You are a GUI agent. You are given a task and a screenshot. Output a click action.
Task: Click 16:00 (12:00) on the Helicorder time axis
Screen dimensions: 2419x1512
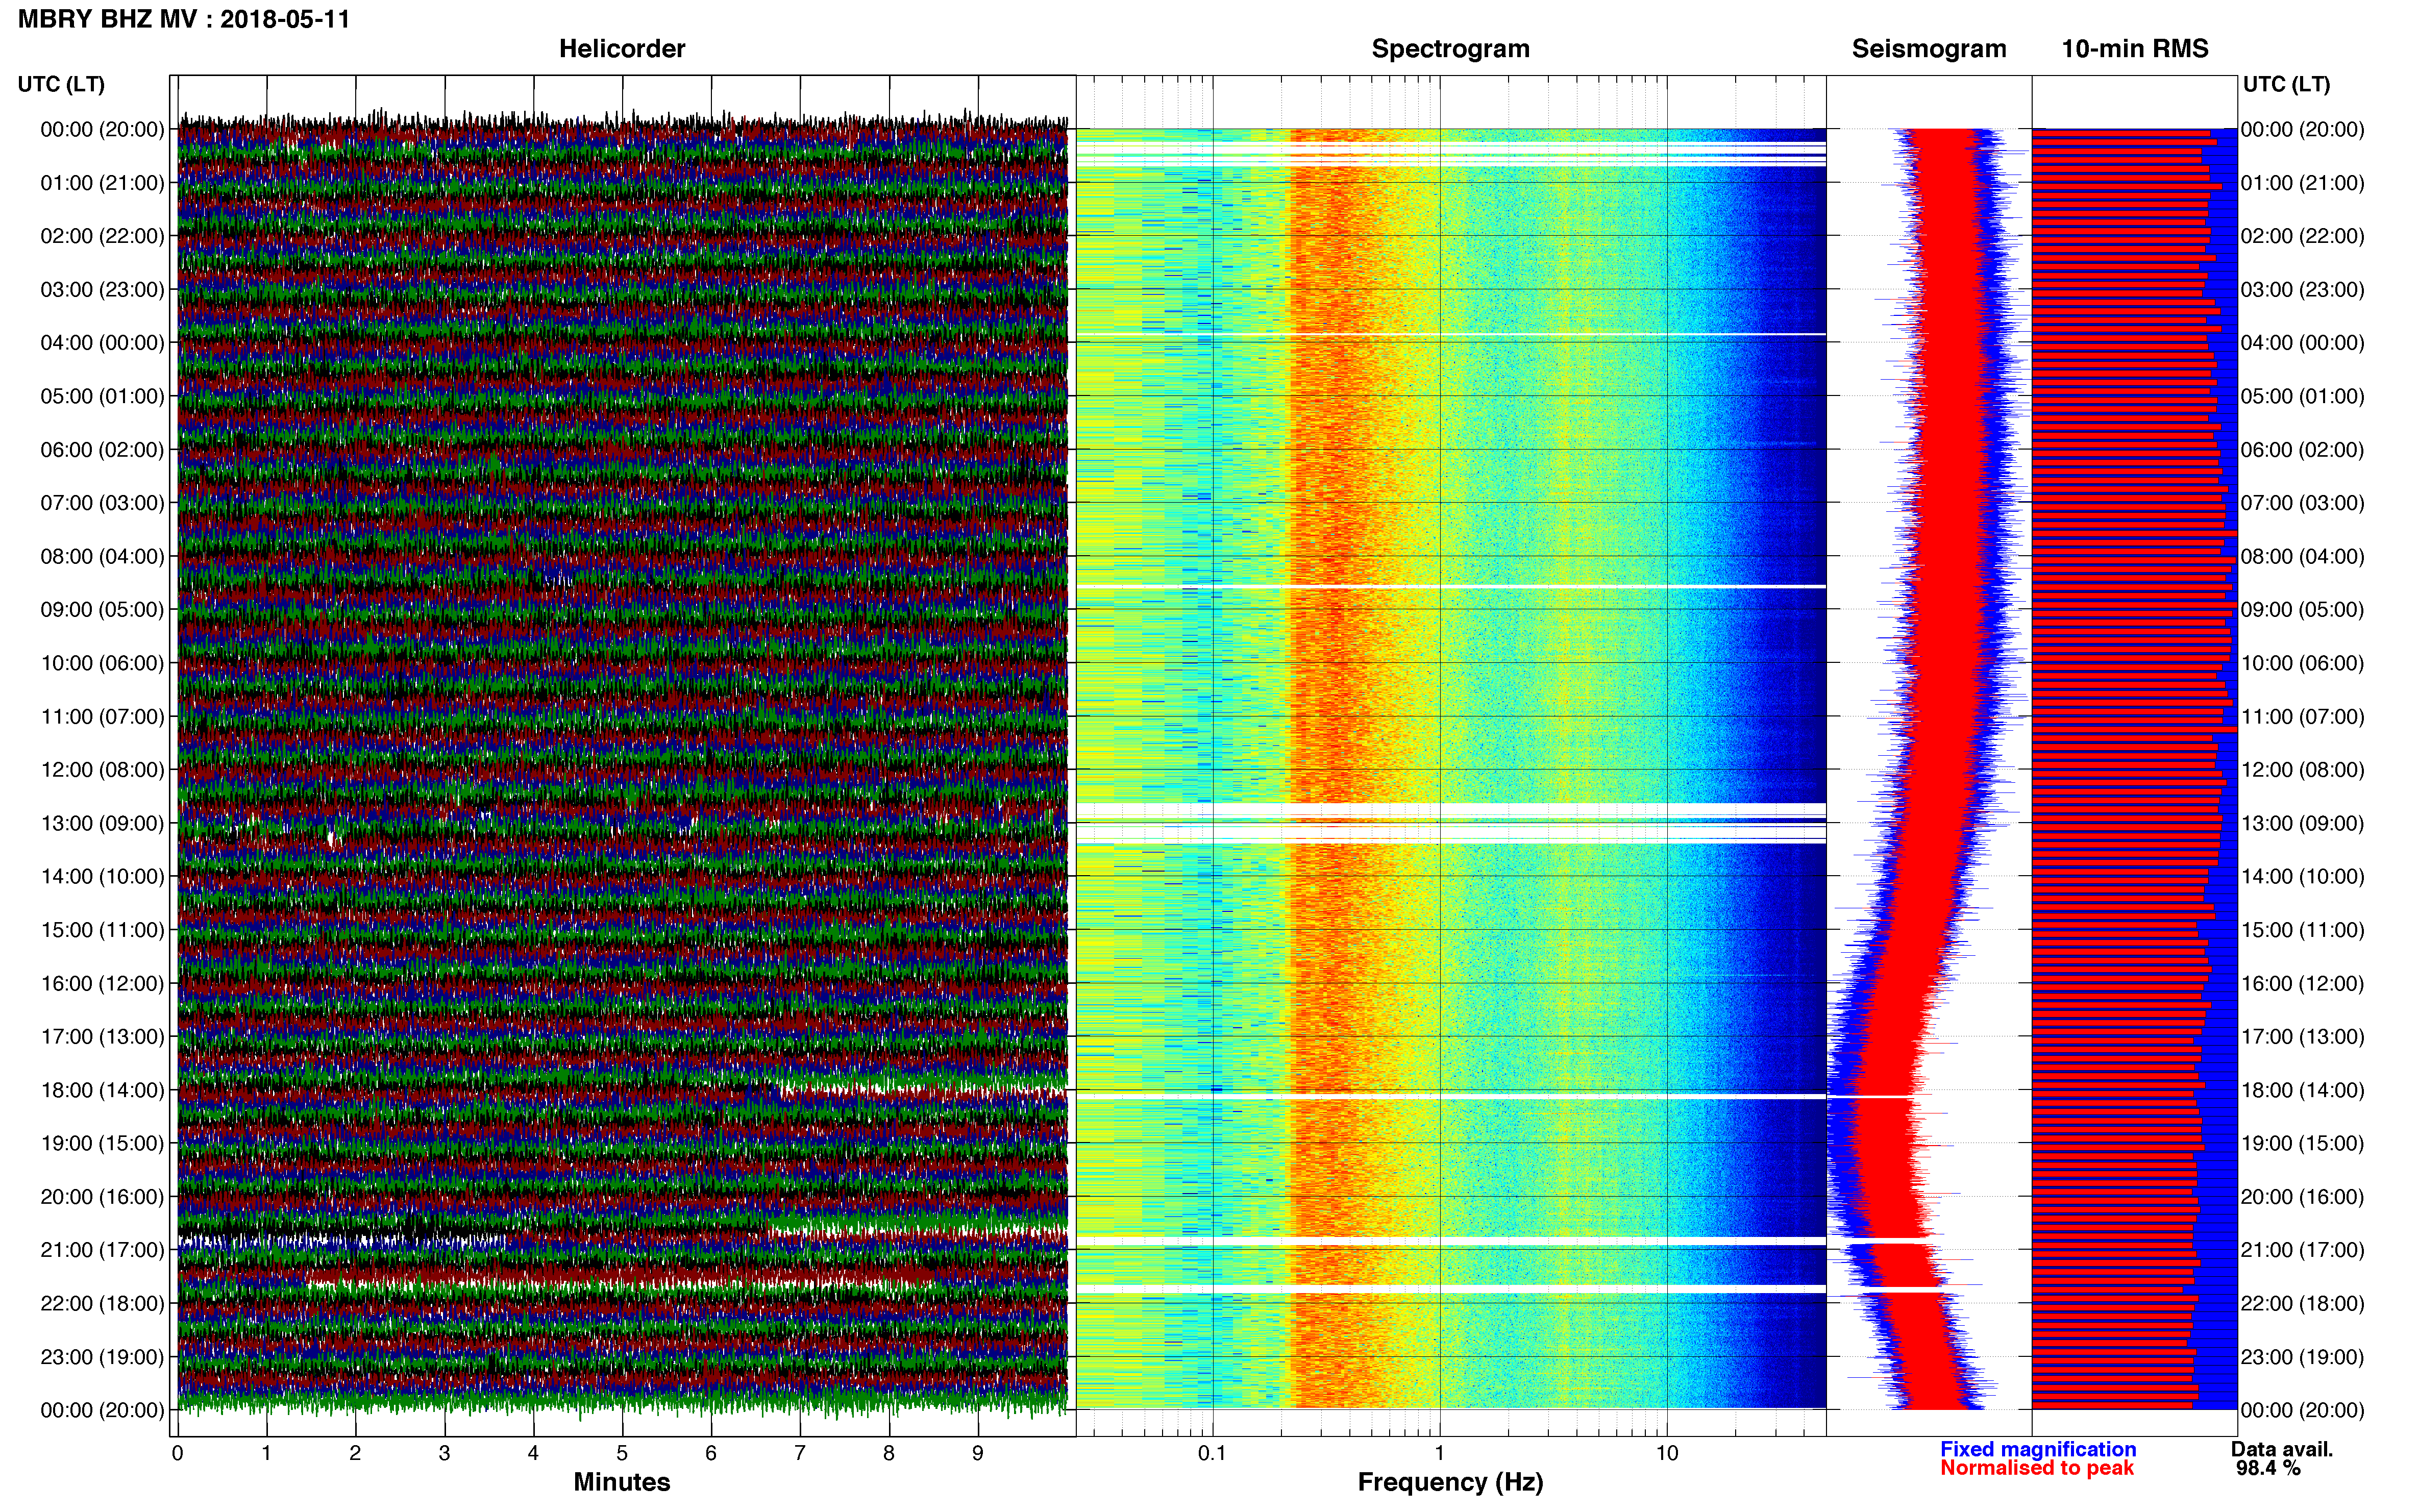[x=102, y=983]
